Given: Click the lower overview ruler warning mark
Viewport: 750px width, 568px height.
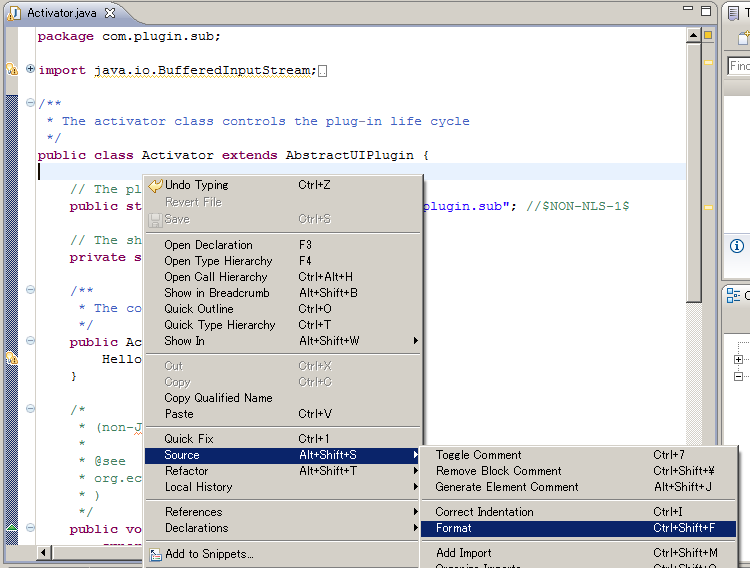Looking at the screenshot, I should [x=708, y=207].
